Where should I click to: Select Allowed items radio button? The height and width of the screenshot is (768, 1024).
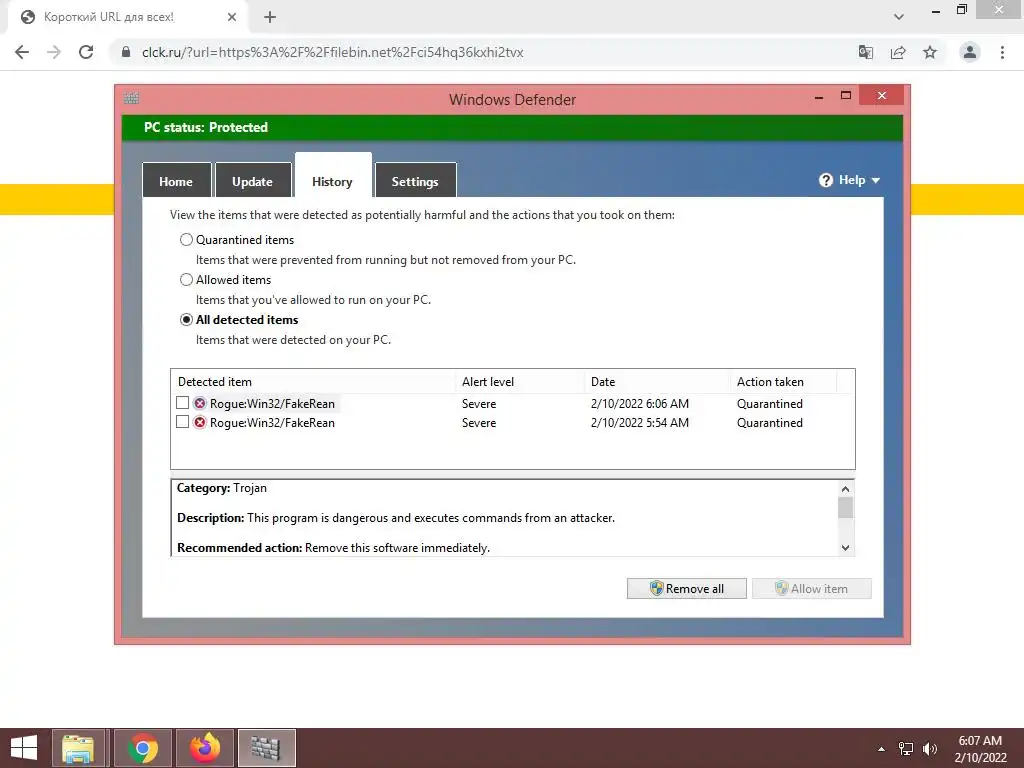pos(186,280)
